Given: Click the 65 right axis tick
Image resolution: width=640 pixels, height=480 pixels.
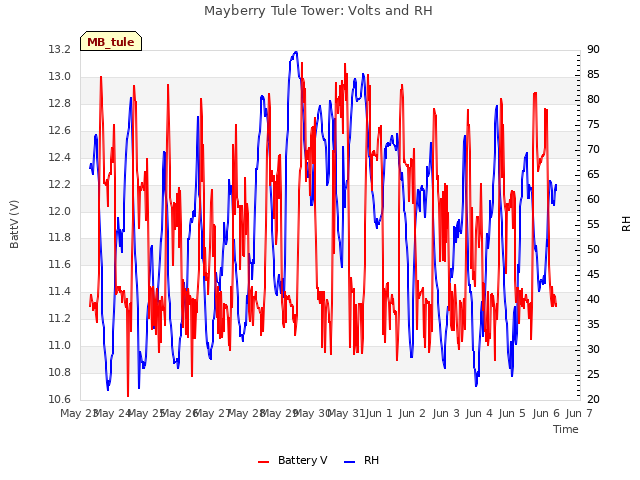Looking at the screenshot, I should tap(593, 175).
